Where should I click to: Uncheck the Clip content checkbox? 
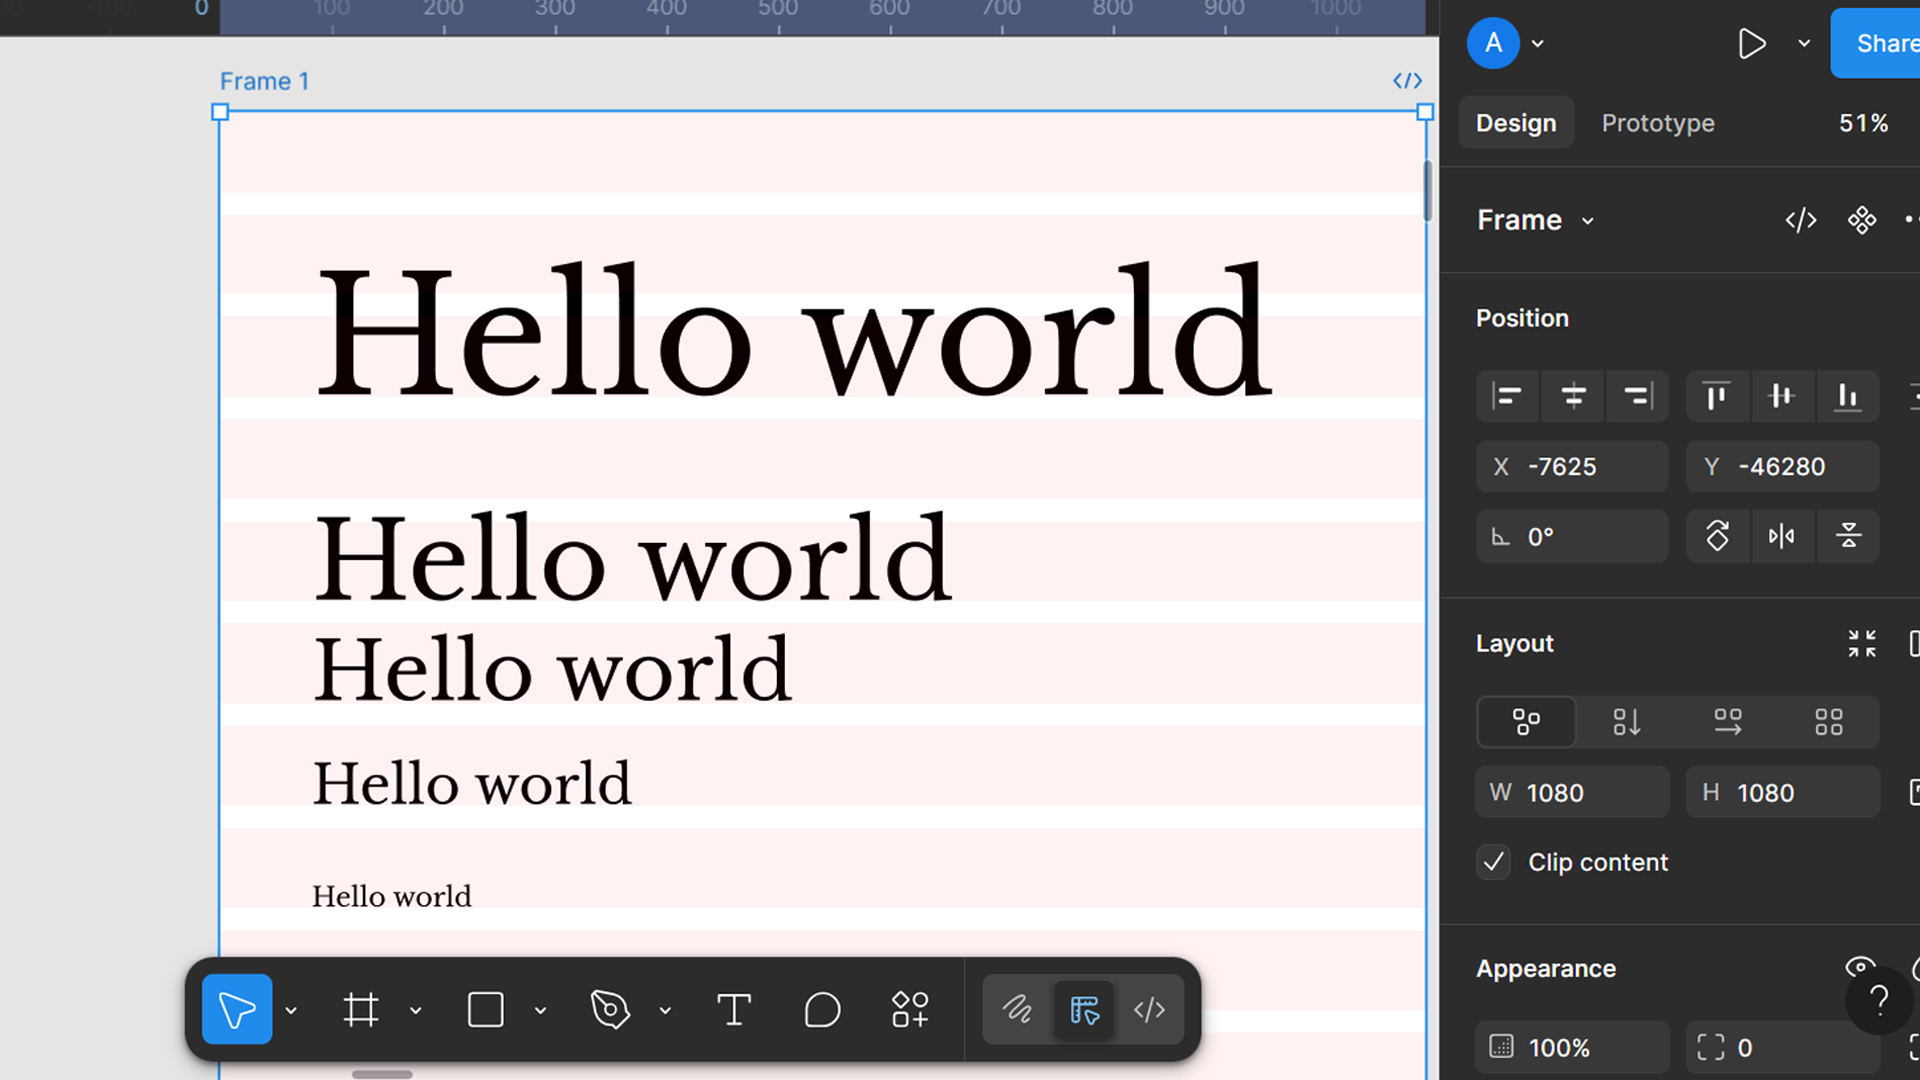(x=1493, y=862)
